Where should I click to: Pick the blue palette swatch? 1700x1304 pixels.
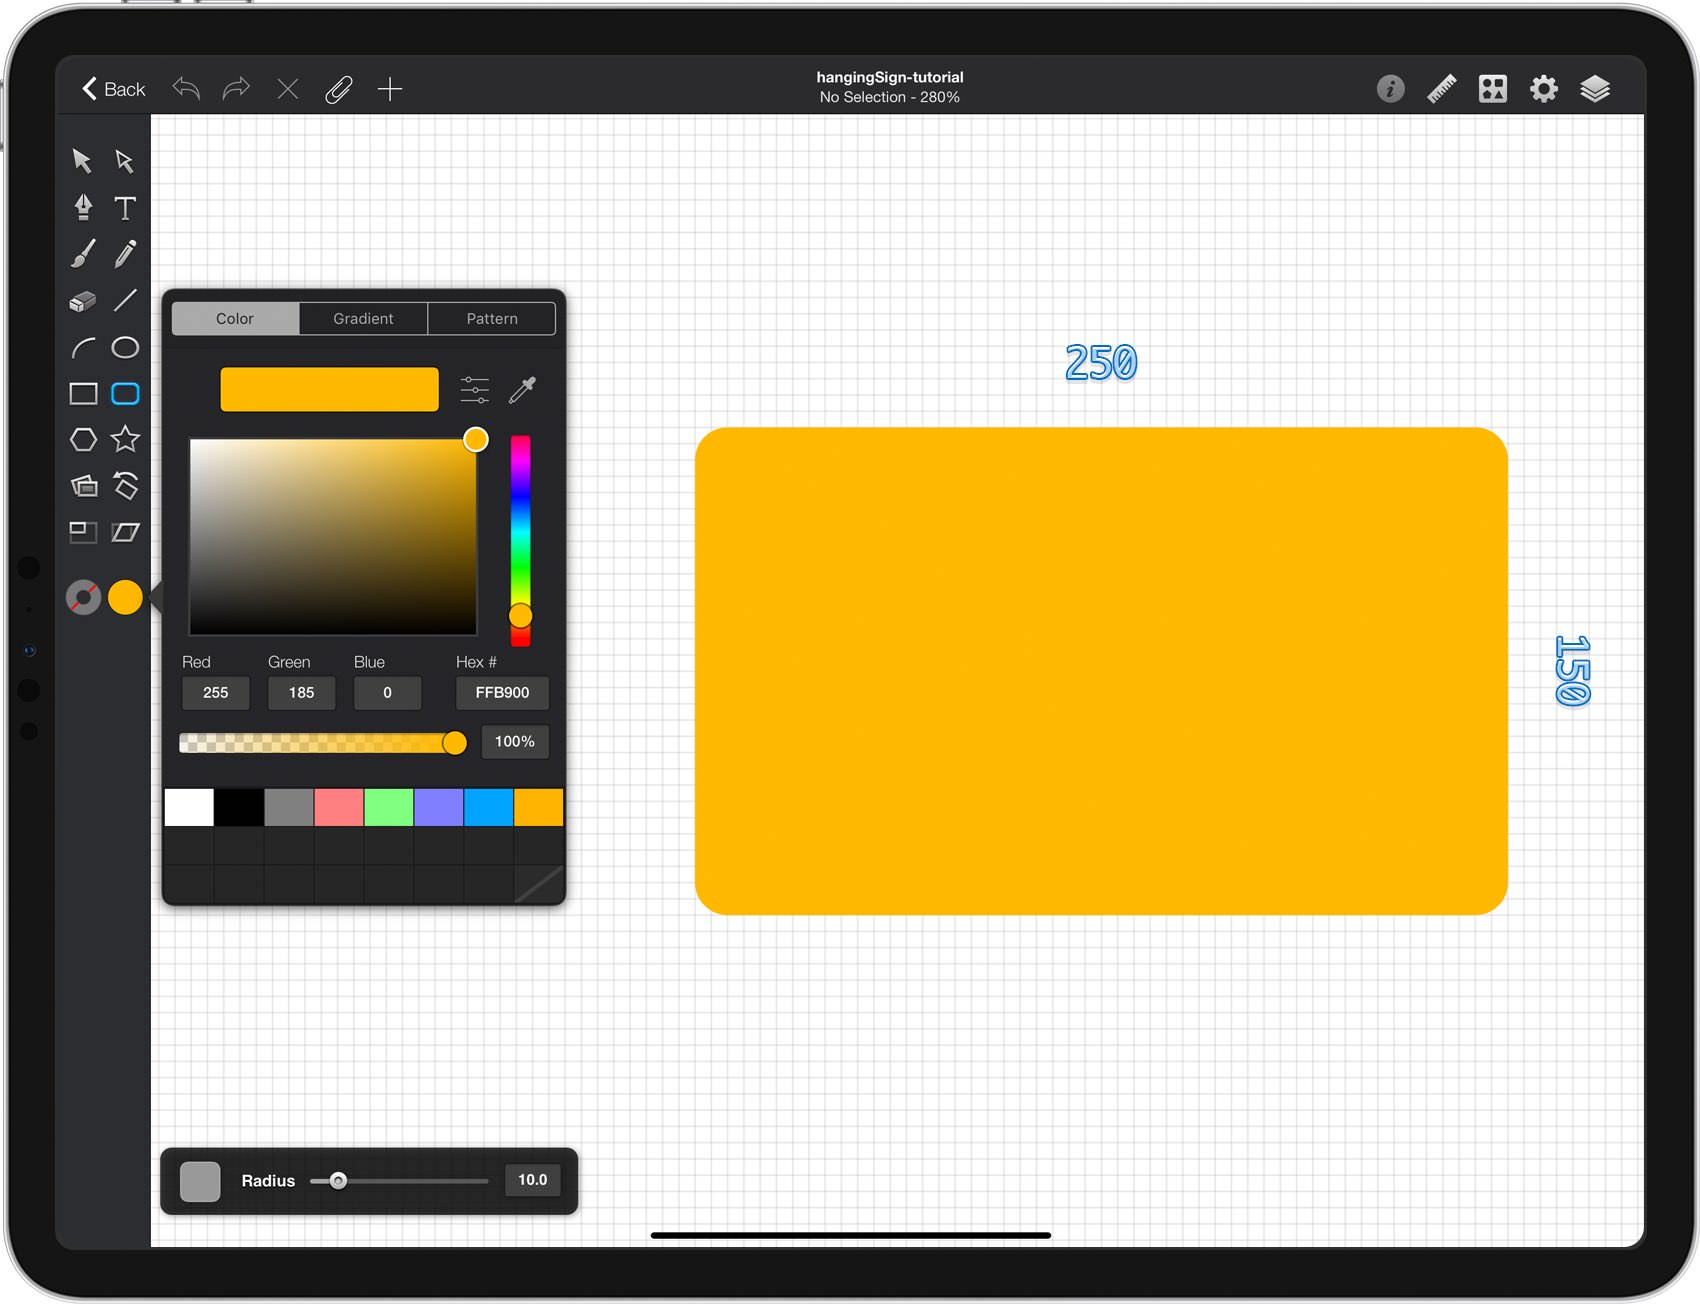[488, 807]
